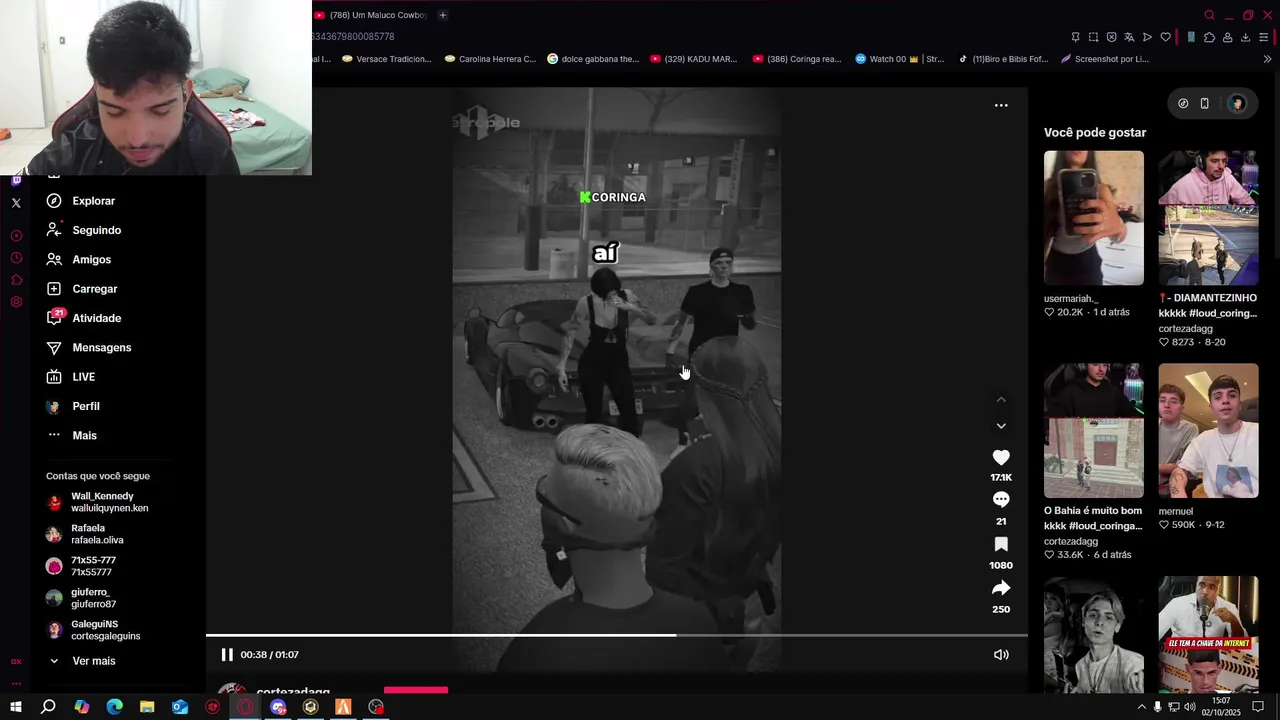Image resolution: width=1280 pixels, height=720 pixels.
Task: Open O Bahia é muito bom video thumbnail
Action: 1094,431
